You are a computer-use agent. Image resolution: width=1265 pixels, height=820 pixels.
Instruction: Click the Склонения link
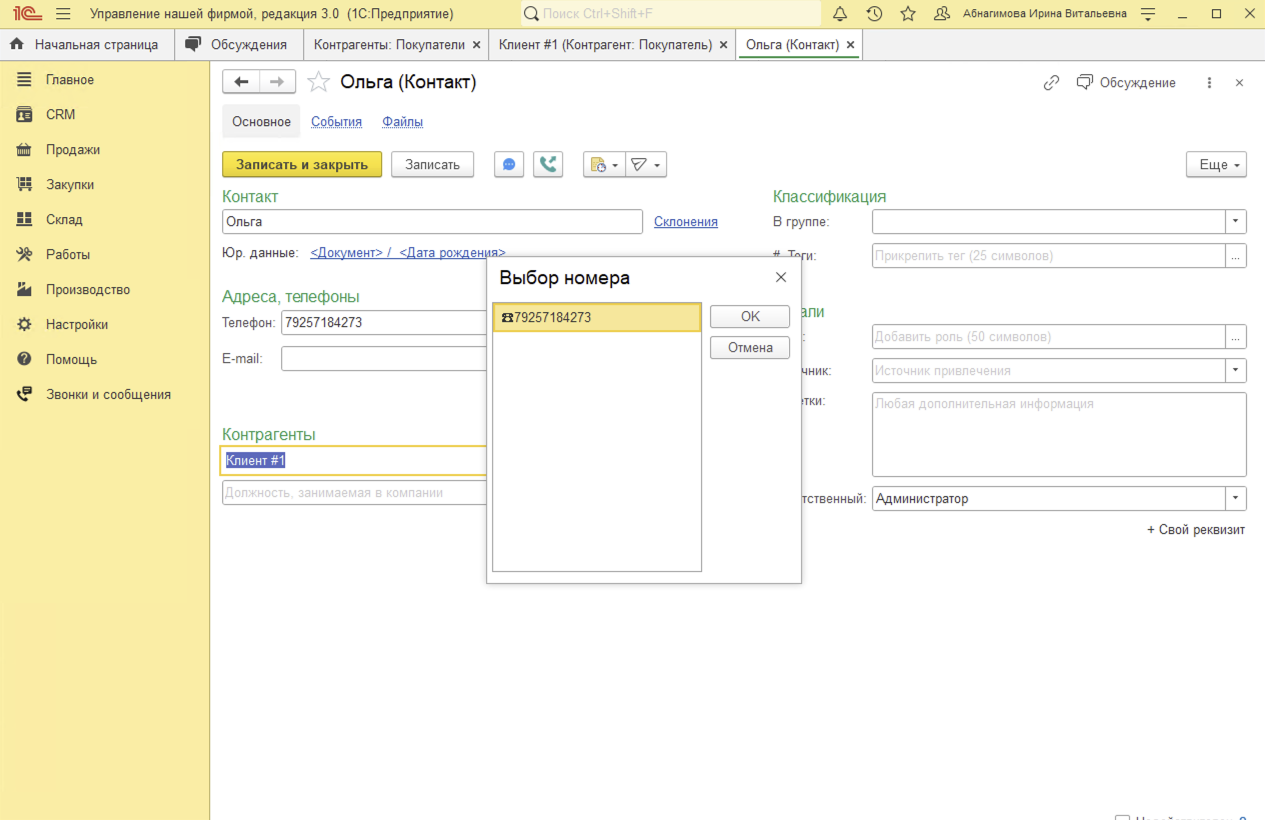pos(685,222)
